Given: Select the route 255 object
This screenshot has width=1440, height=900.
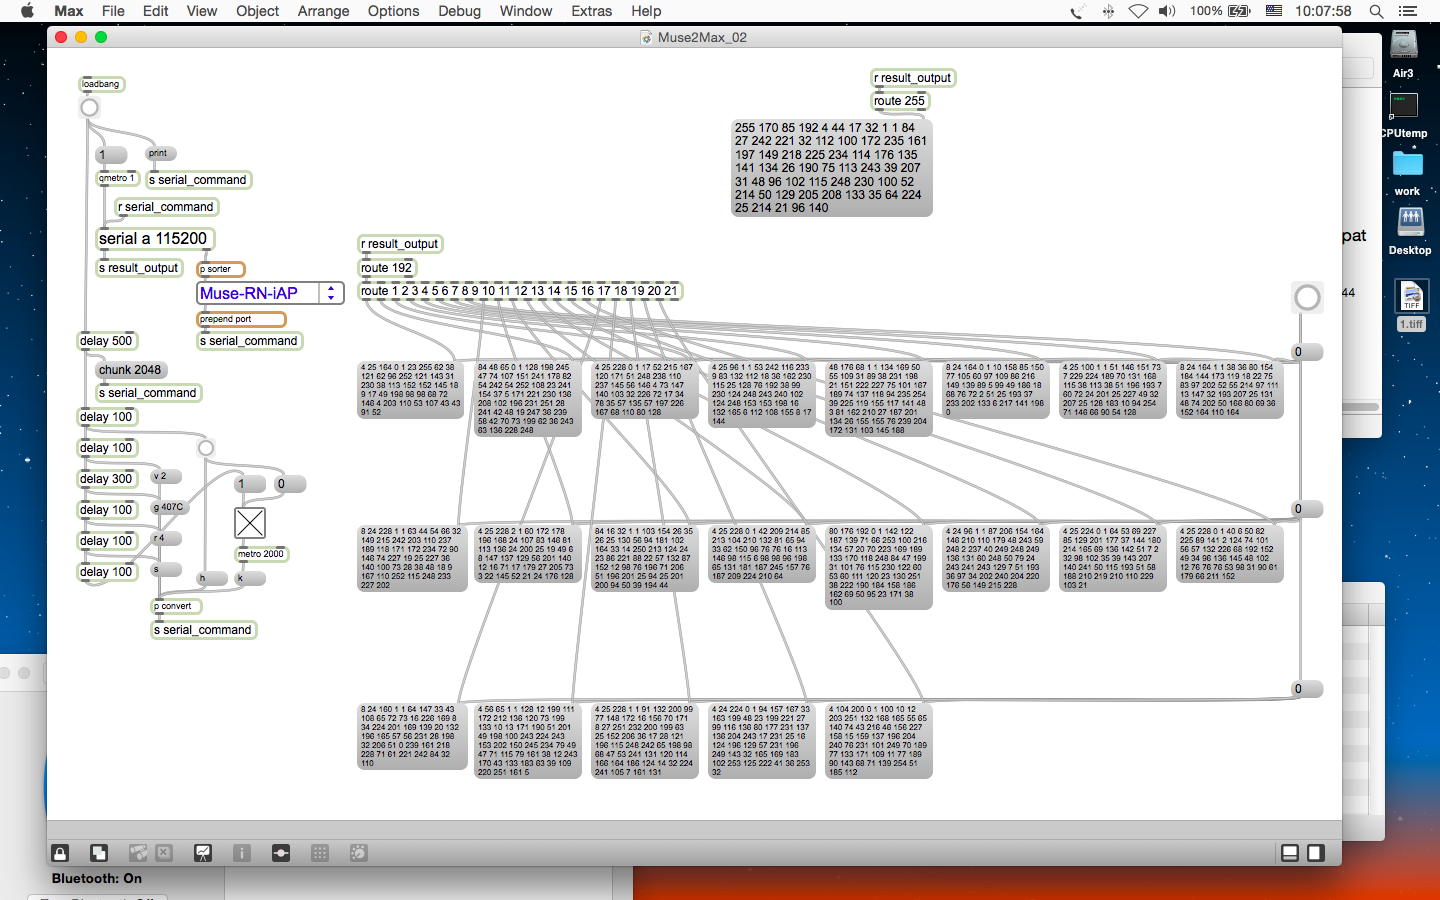Looking at the screenshot, I should tap(900, 101).
